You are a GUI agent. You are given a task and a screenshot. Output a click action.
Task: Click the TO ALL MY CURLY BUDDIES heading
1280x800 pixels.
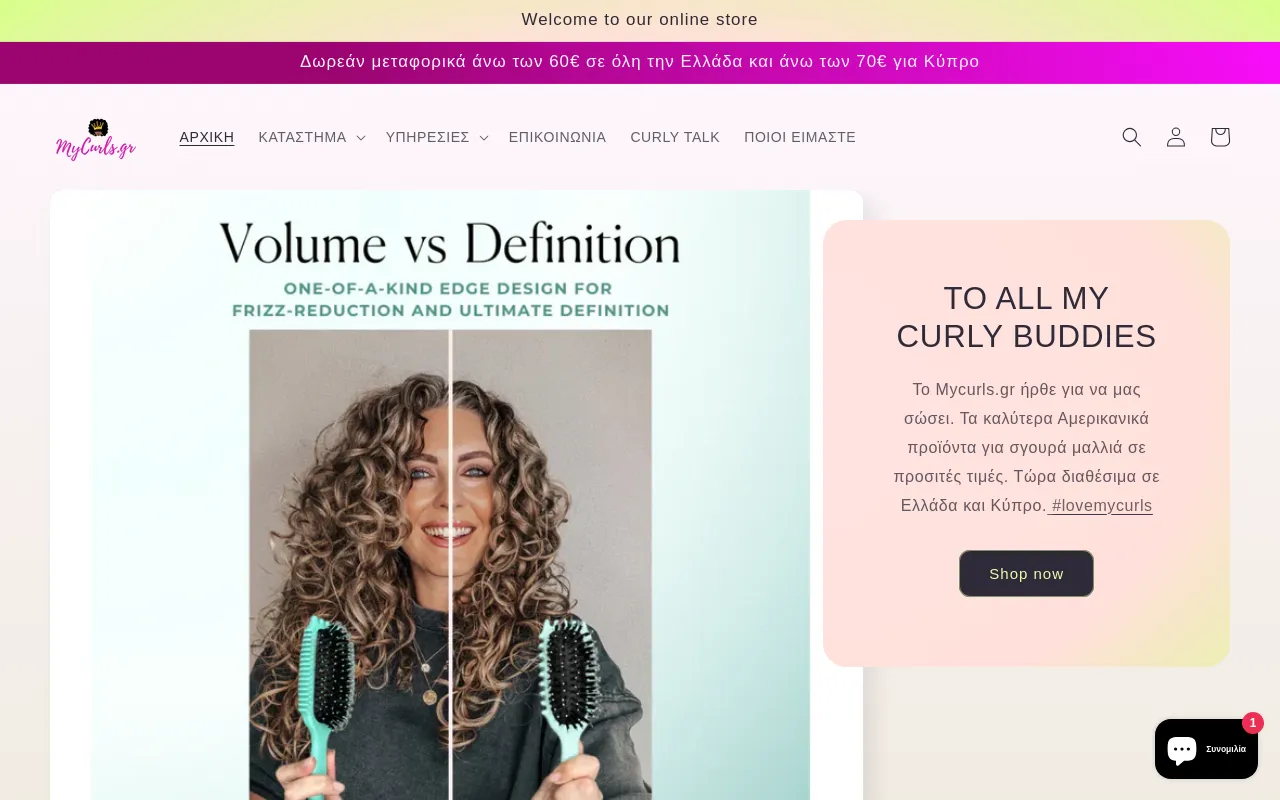tap(1026, 317)
